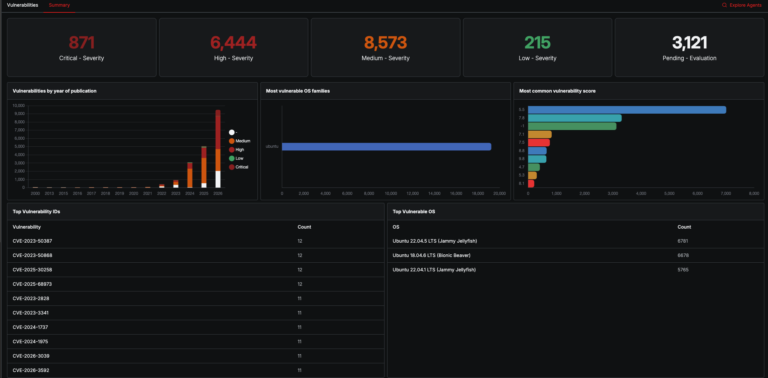Click 'Most common vulnerability score' panel title
This screenshot has height=378, width=768.
click(x=557, y=91)
